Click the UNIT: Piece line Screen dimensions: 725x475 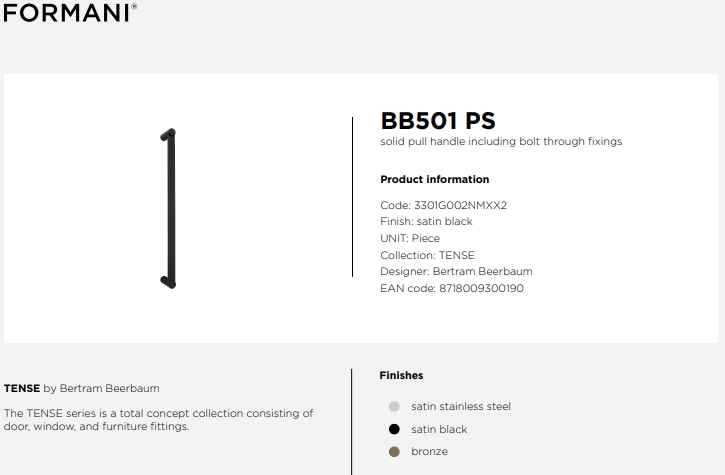[x=410, y=239]
